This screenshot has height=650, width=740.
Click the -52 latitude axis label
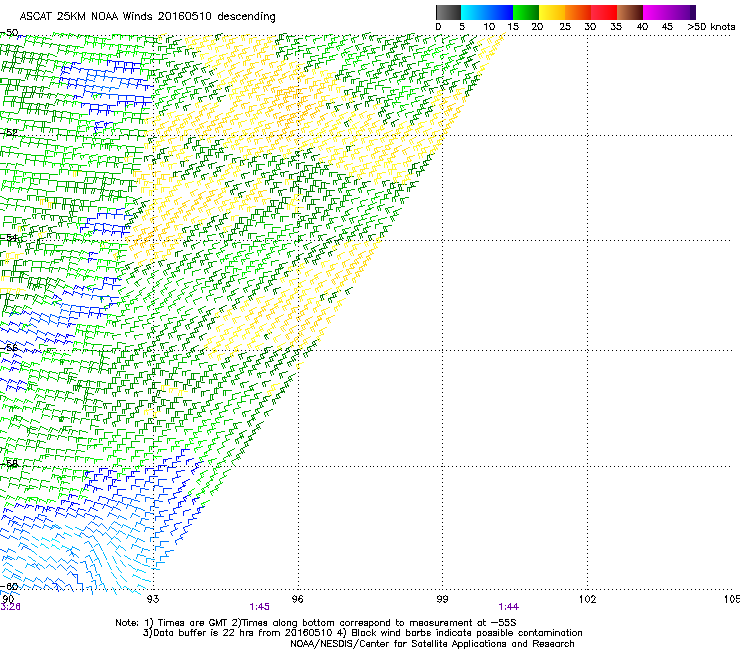point(9,133)
